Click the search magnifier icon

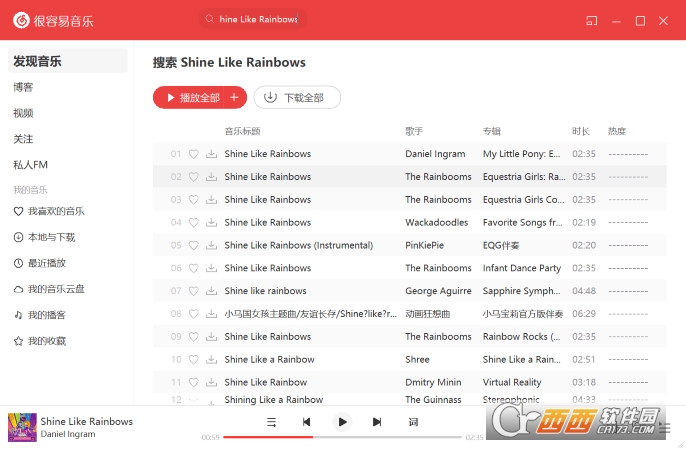pyautogui.click(x=210, y=19)
